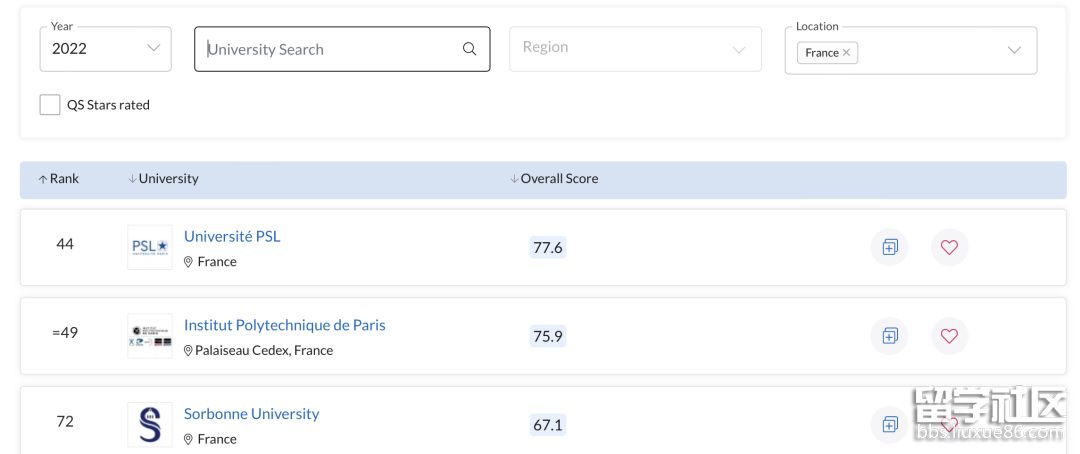
Task: Open Institut Polytechnique de Paris link
Action: tap(284, 325)
